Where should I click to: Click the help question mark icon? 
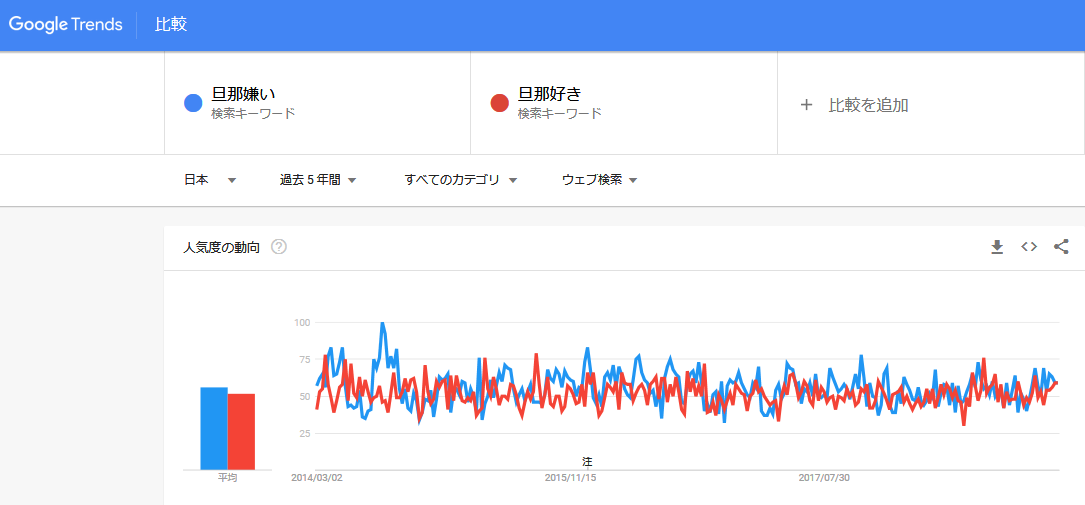[x=279, y=247]
